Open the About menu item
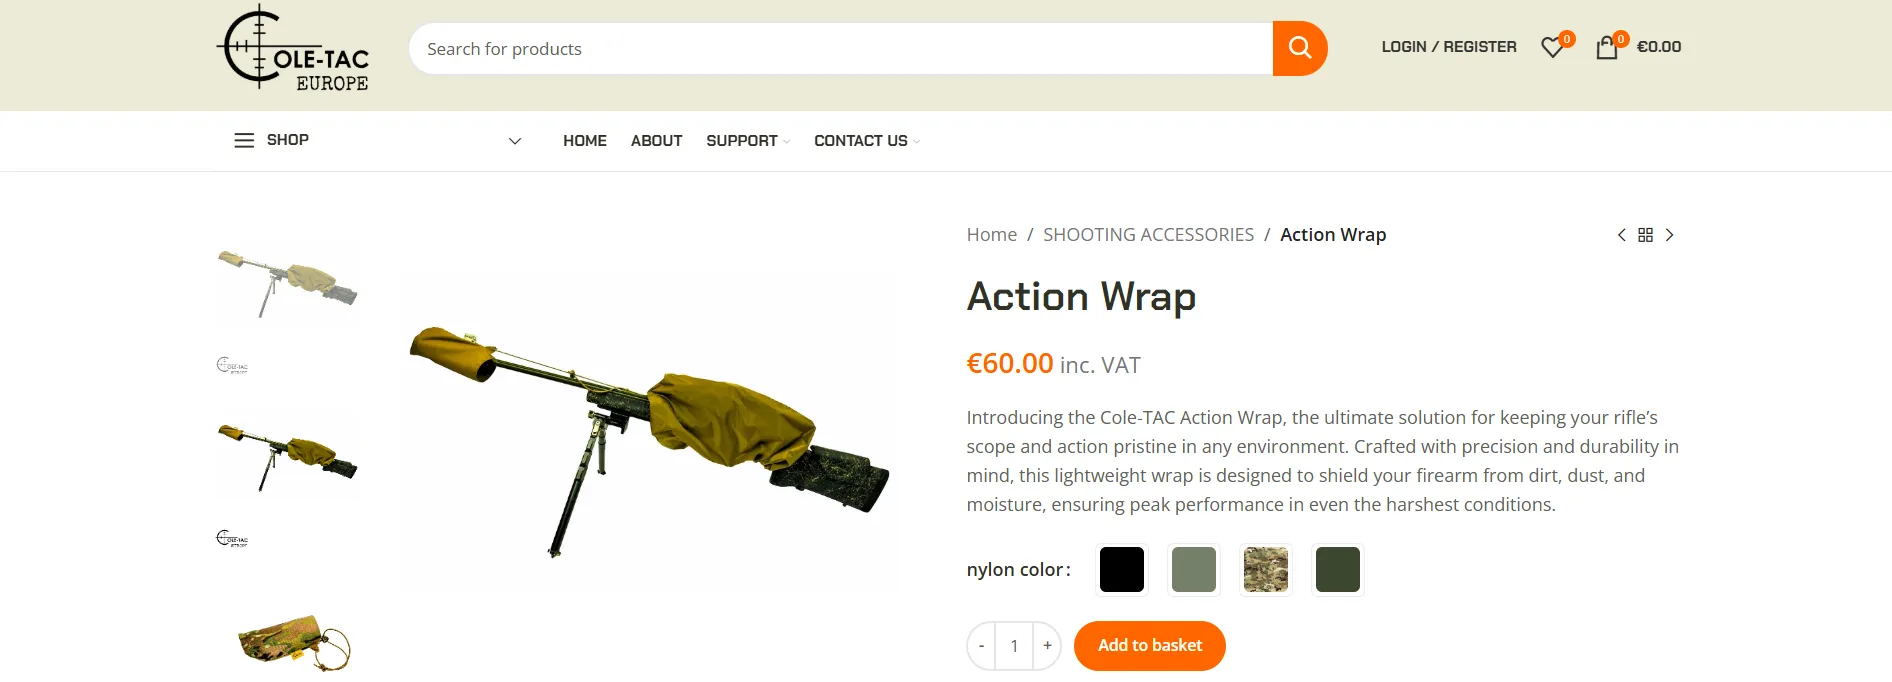Screen dimensions: 1892x682 (x=656, y=141)
